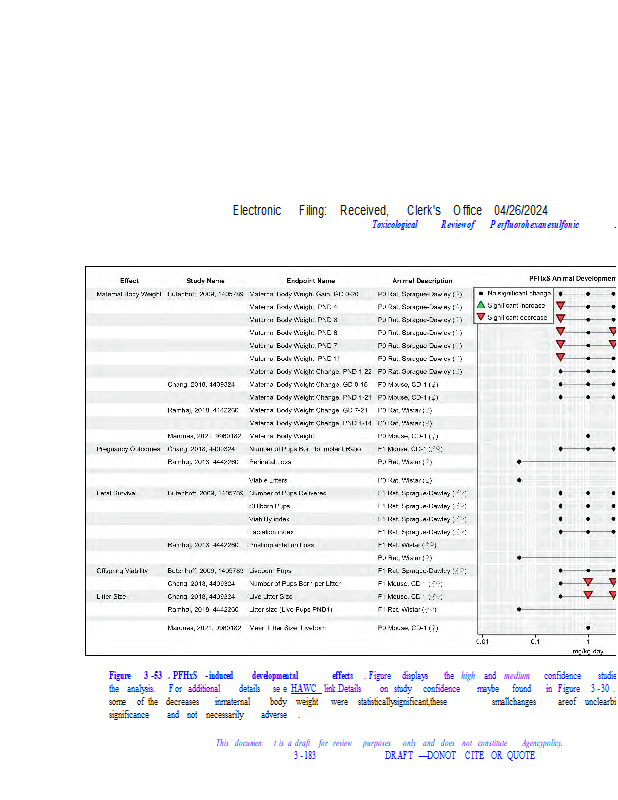Image resolution: width=618 pixels, height=800 pixels.
Task: Click the data point on Viable Litters row
Action: (519, 480)
